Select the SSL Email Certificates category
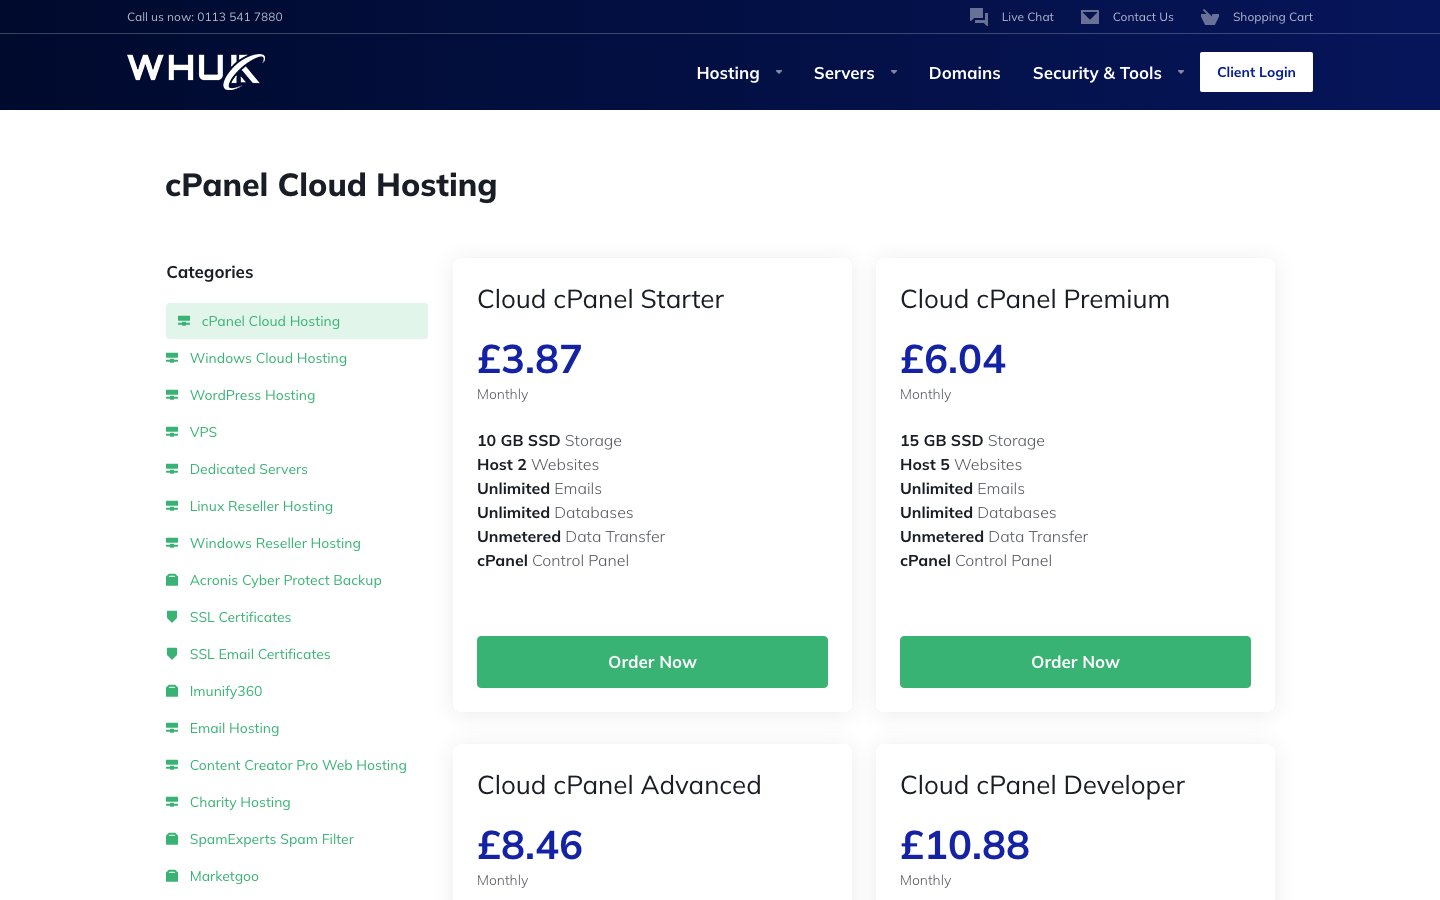Screen dimensions: 1440x900 click(260, 654)
